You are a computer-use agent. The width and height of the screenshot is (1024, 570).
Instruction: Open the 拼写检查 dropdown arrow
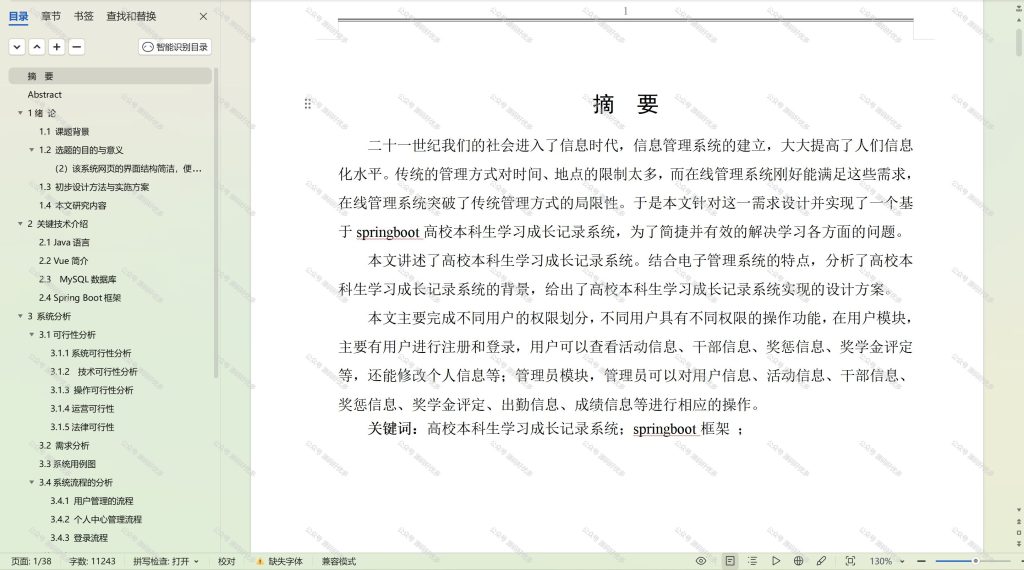tap(196, 562)
